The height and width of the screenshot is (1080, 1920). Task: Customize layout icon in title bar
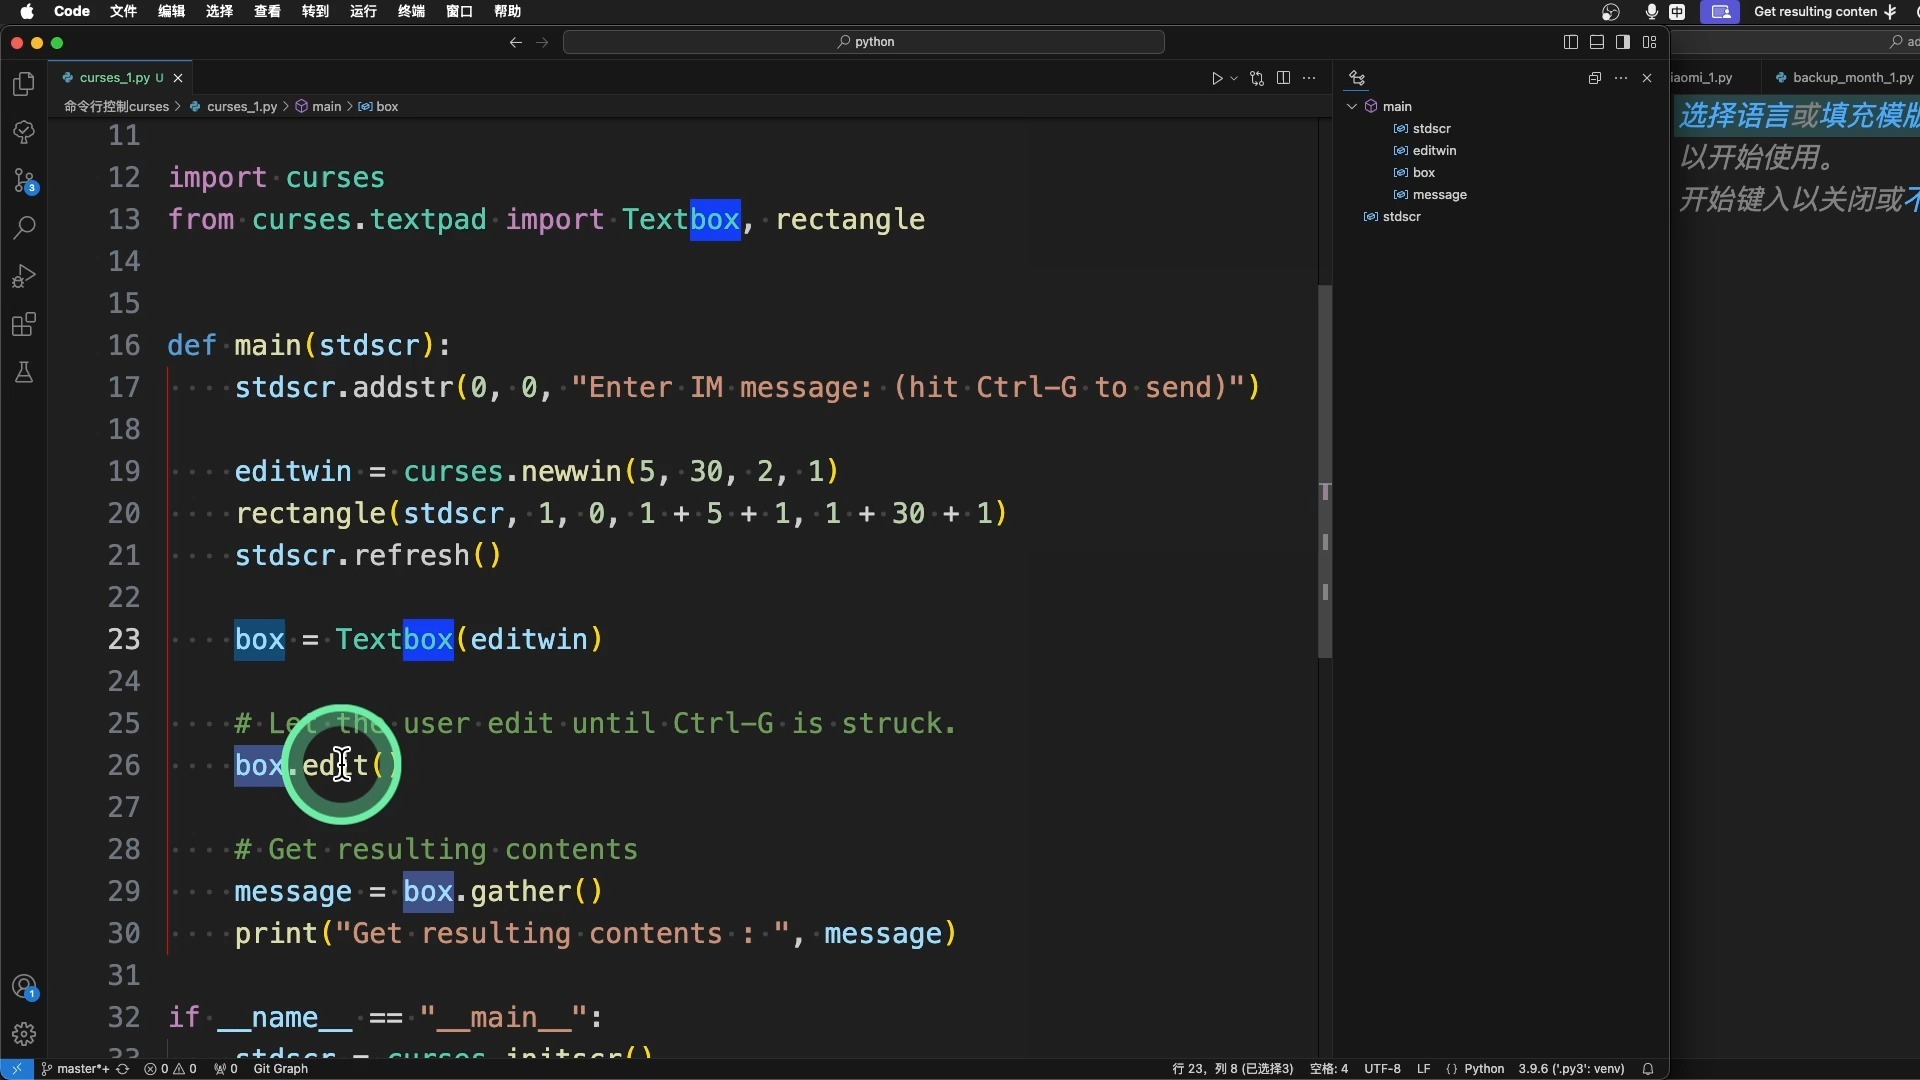(x=1650, y=42)
